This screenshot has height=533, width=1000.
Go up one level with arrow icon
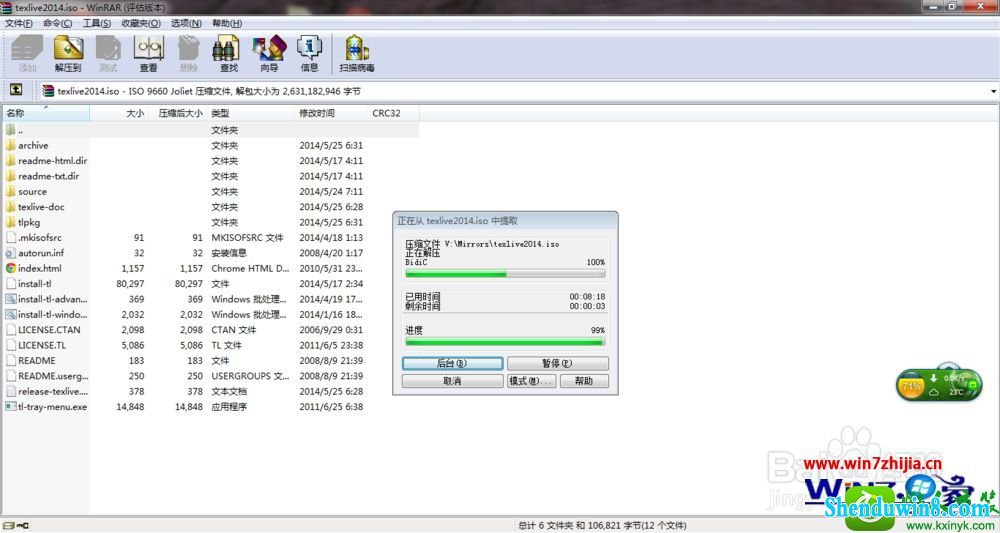coord(16,90)
